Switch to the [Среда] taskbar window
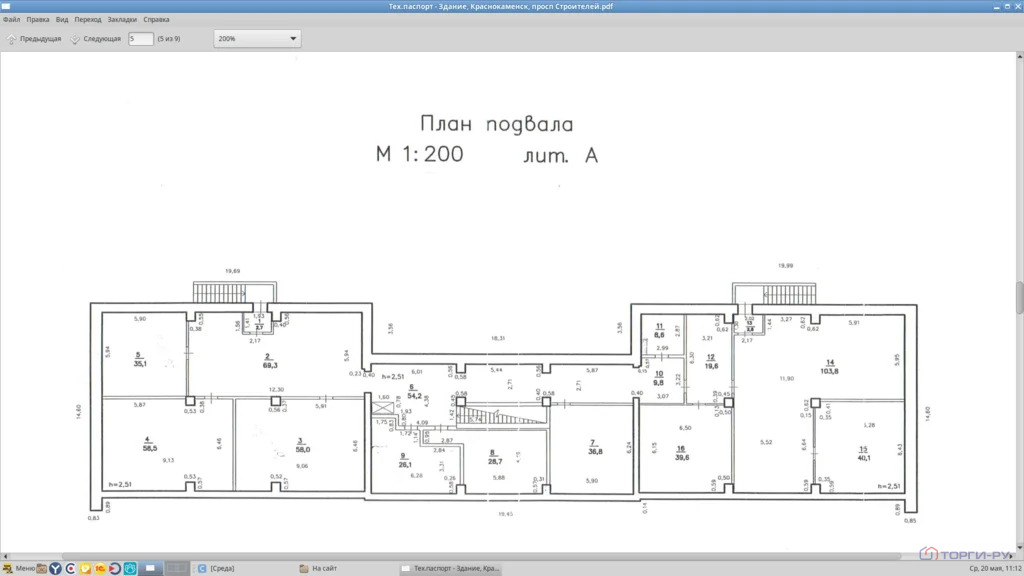 tap(217, 569)
